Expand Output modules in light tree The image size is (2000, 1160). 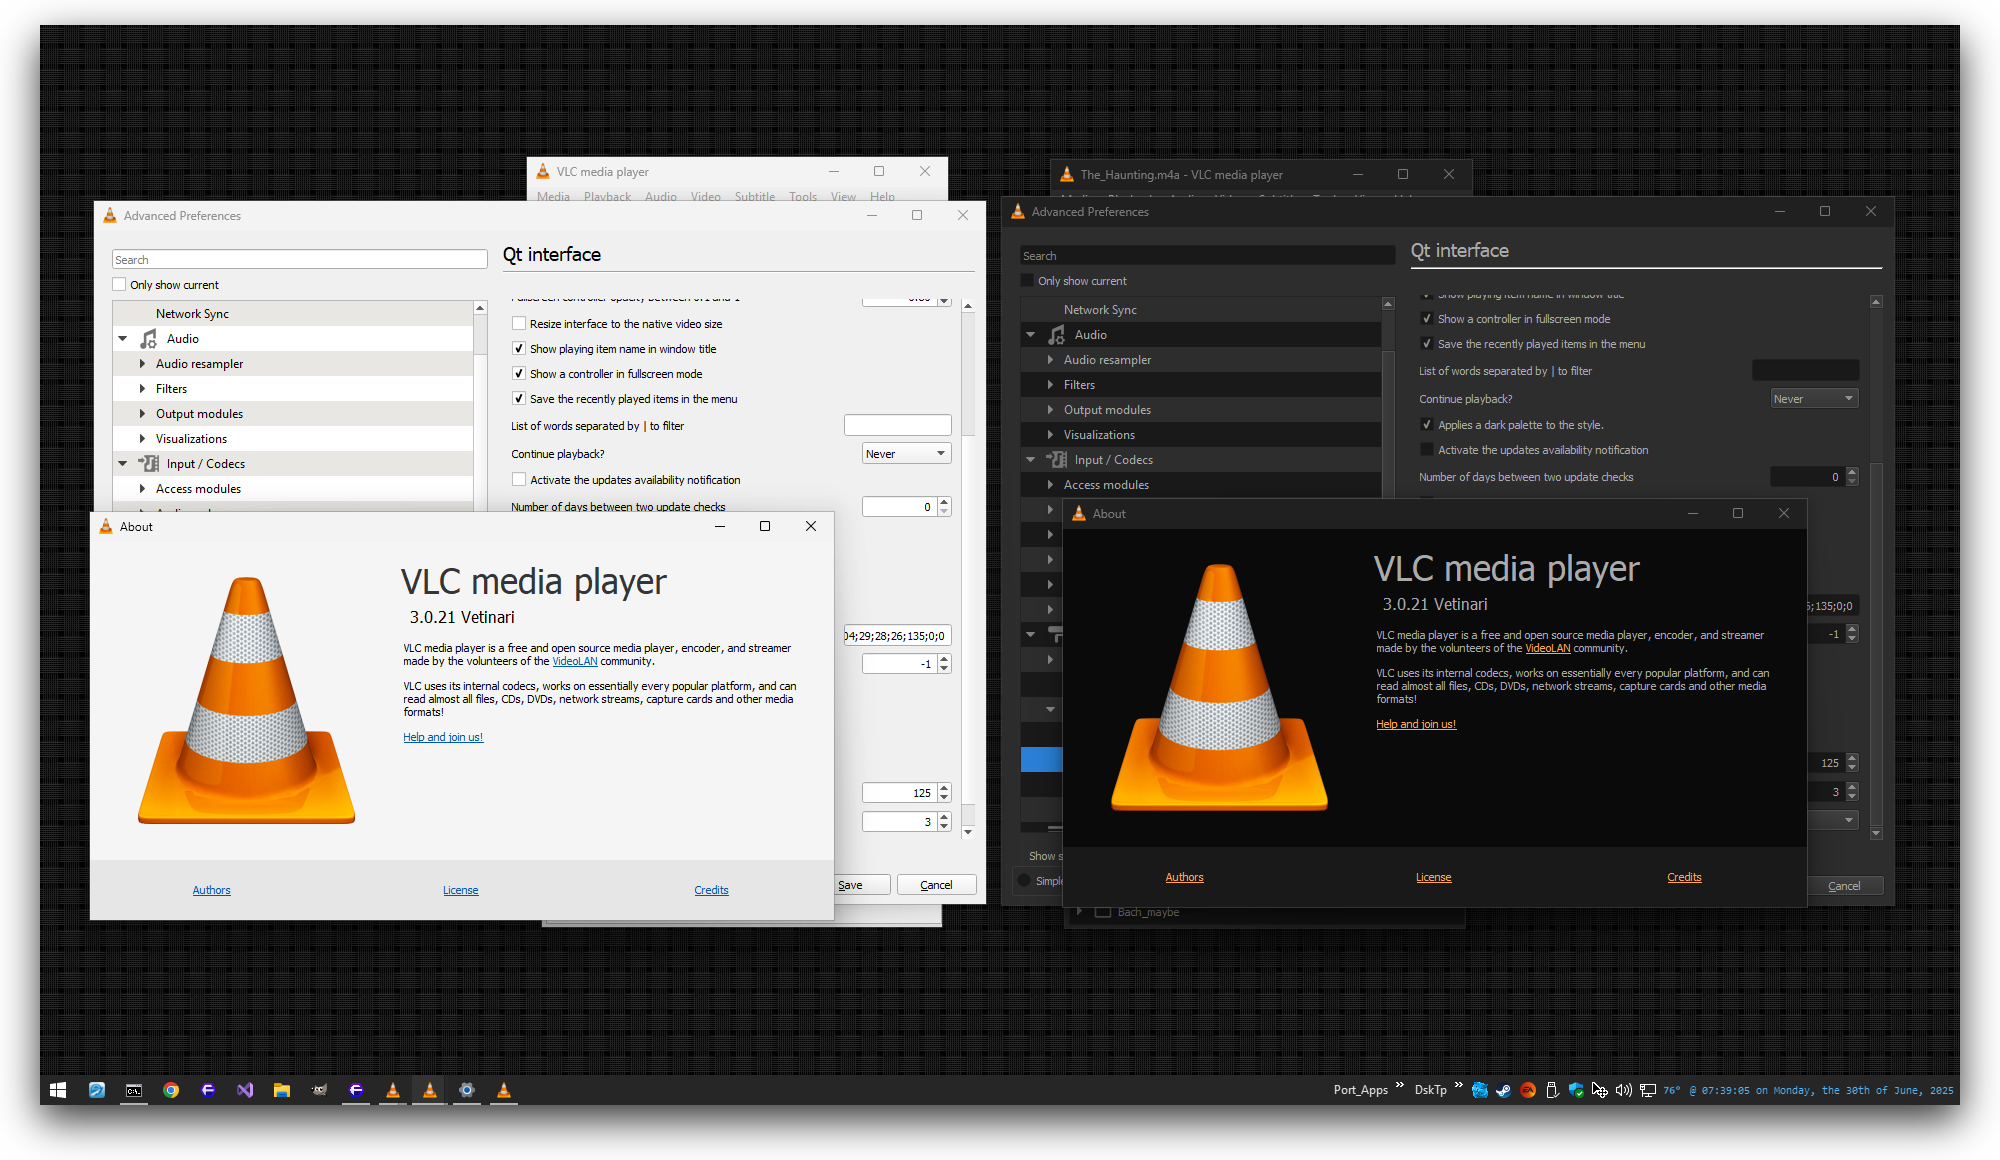(x=142, y=414)
